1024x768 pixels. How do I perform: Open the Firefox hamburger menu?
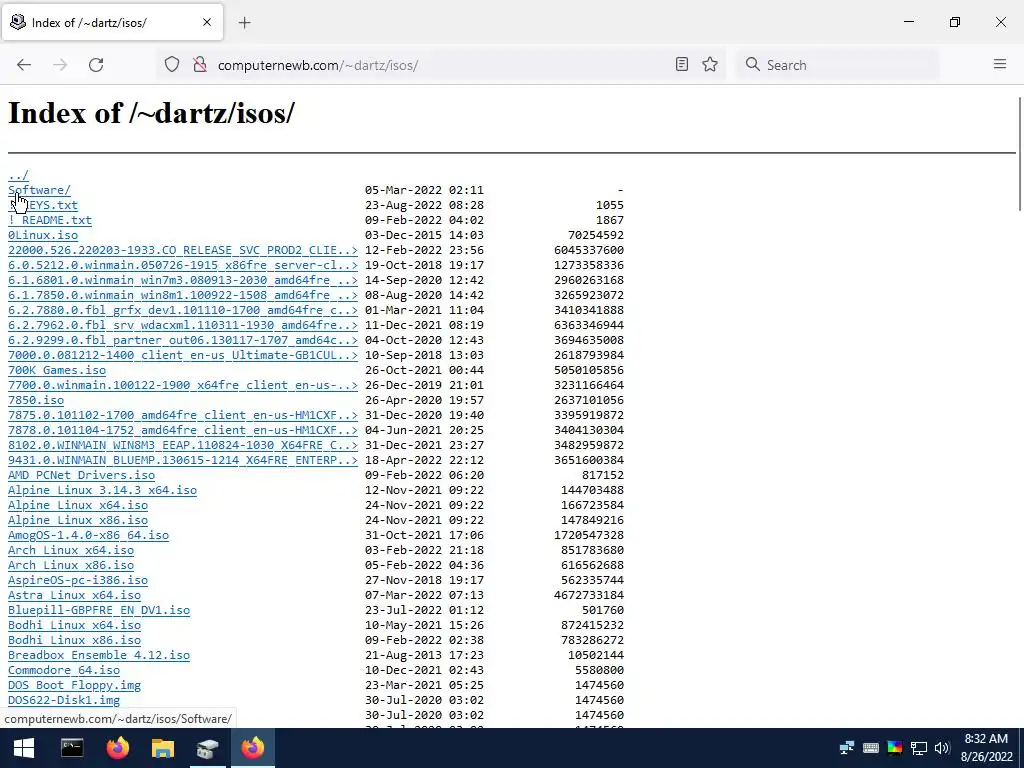(x=1000, y=64)
